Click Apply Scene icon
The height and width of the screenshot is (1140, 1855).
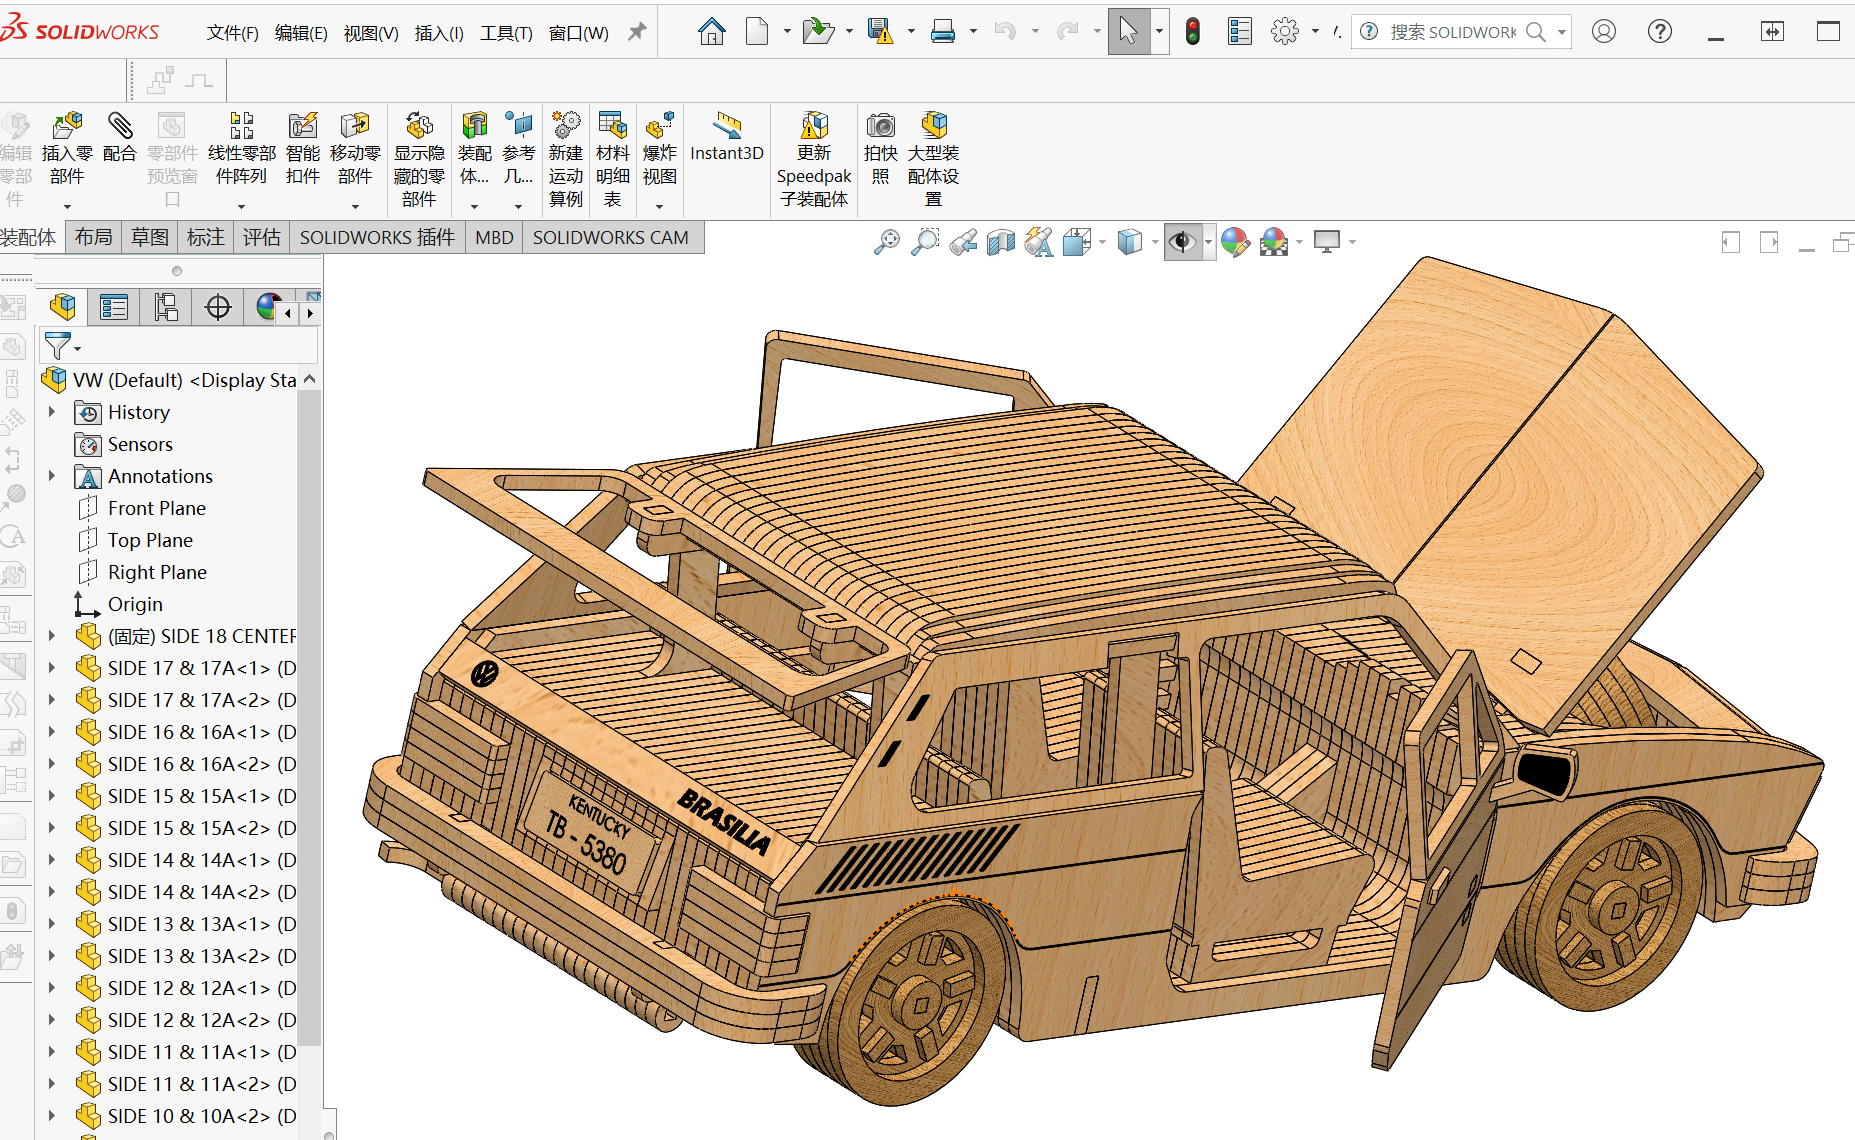point(1274,242)
